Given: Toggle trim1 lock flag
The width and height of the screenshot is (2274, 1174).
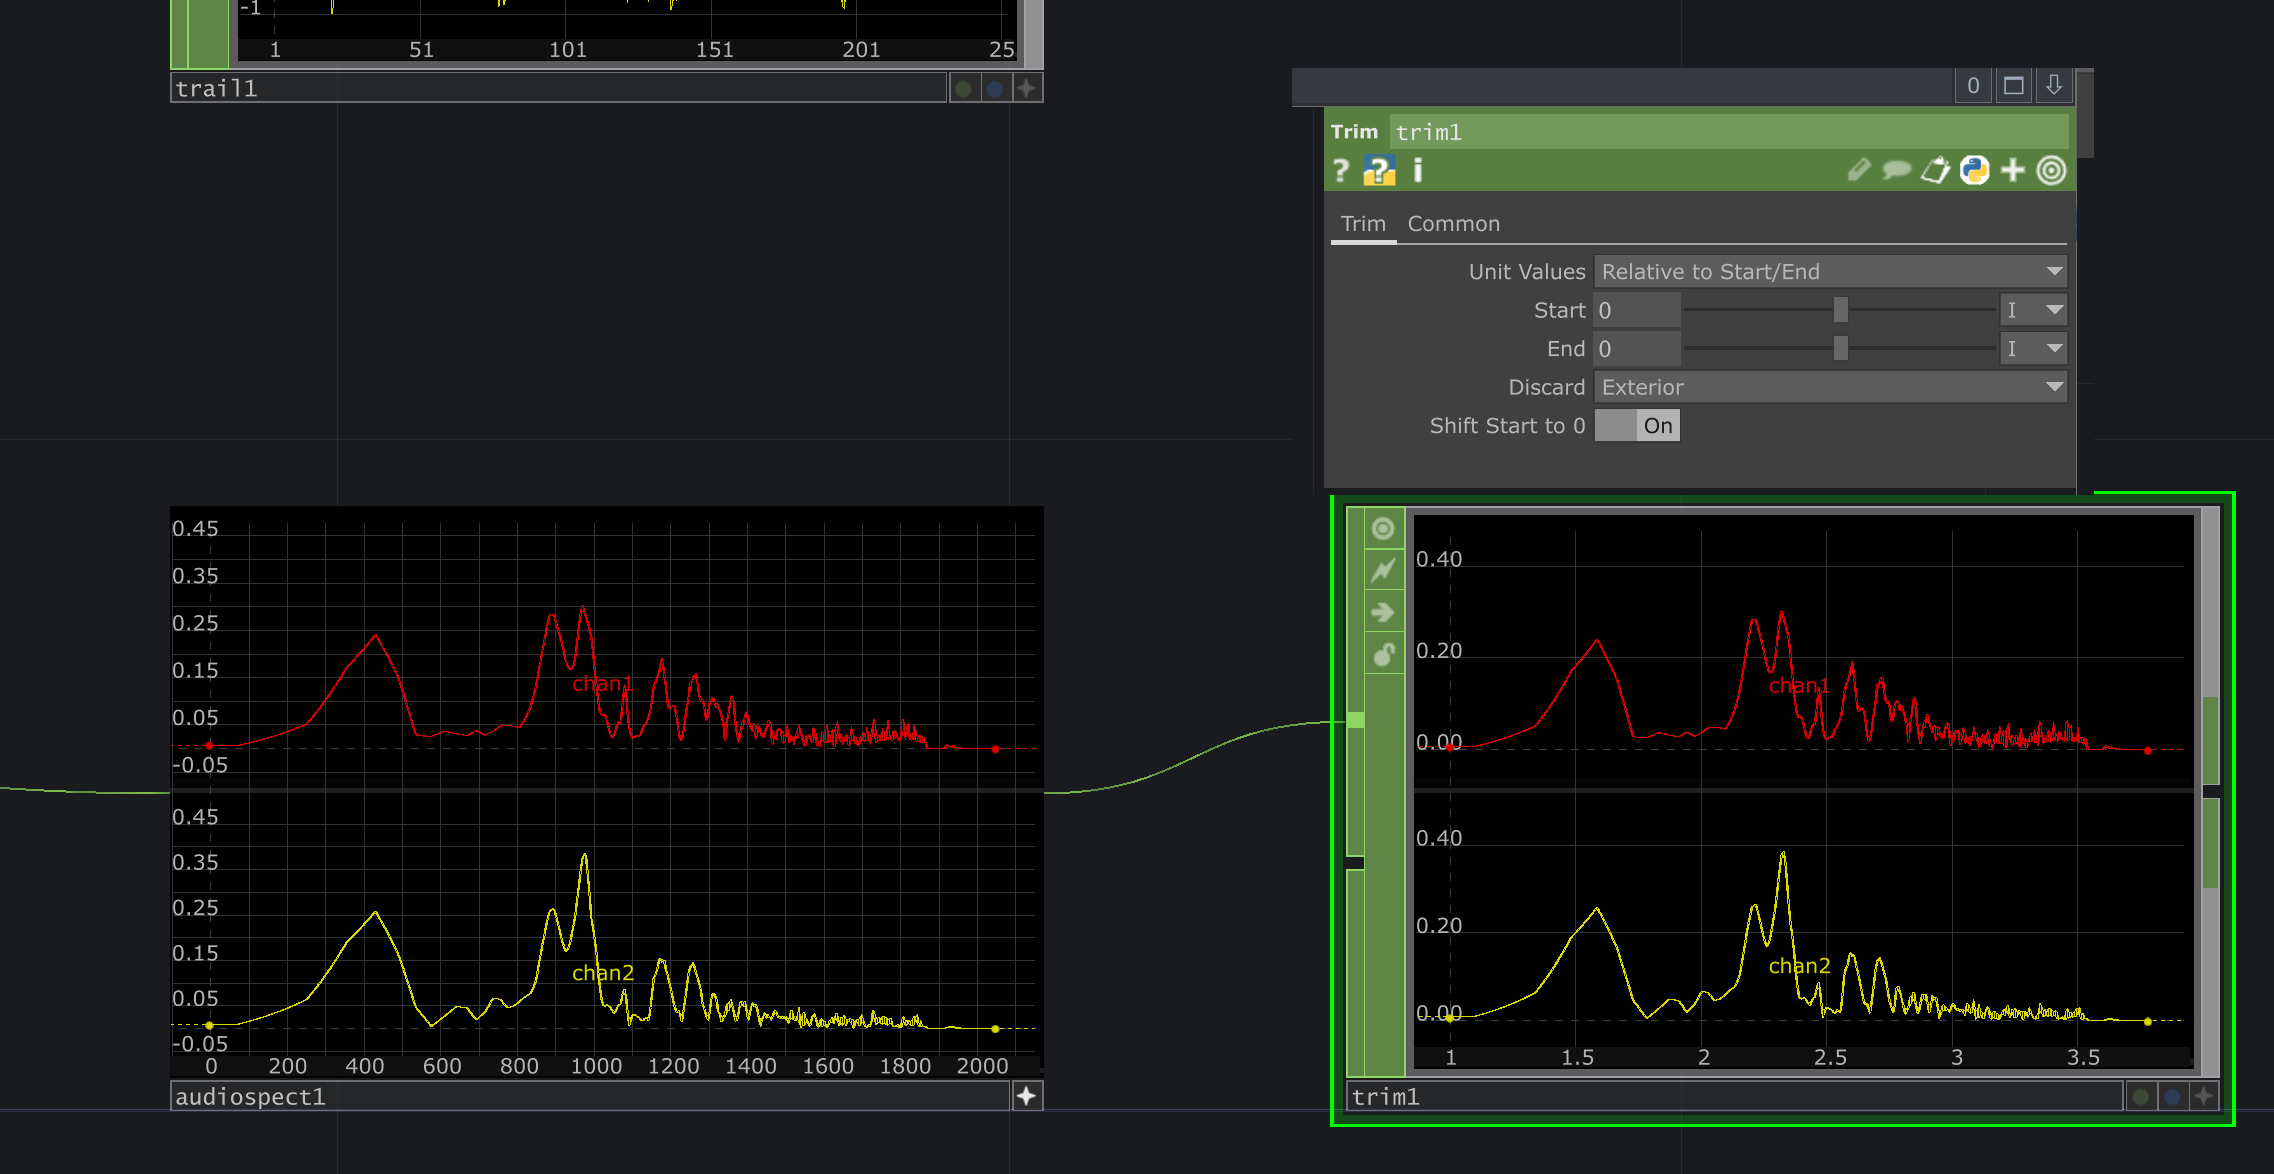Looking at the screenshot, I should (1383, 654).
